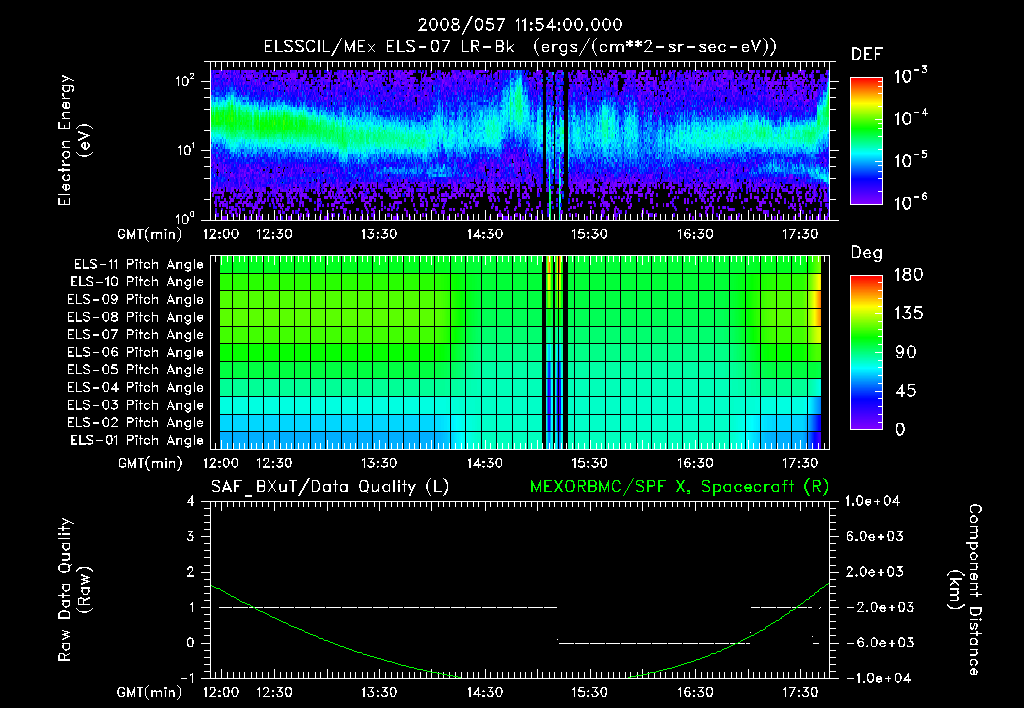Click the ELS-05 Pitch Angle row label
Screen dimensions: 1024x708
[x=136, y=370]
